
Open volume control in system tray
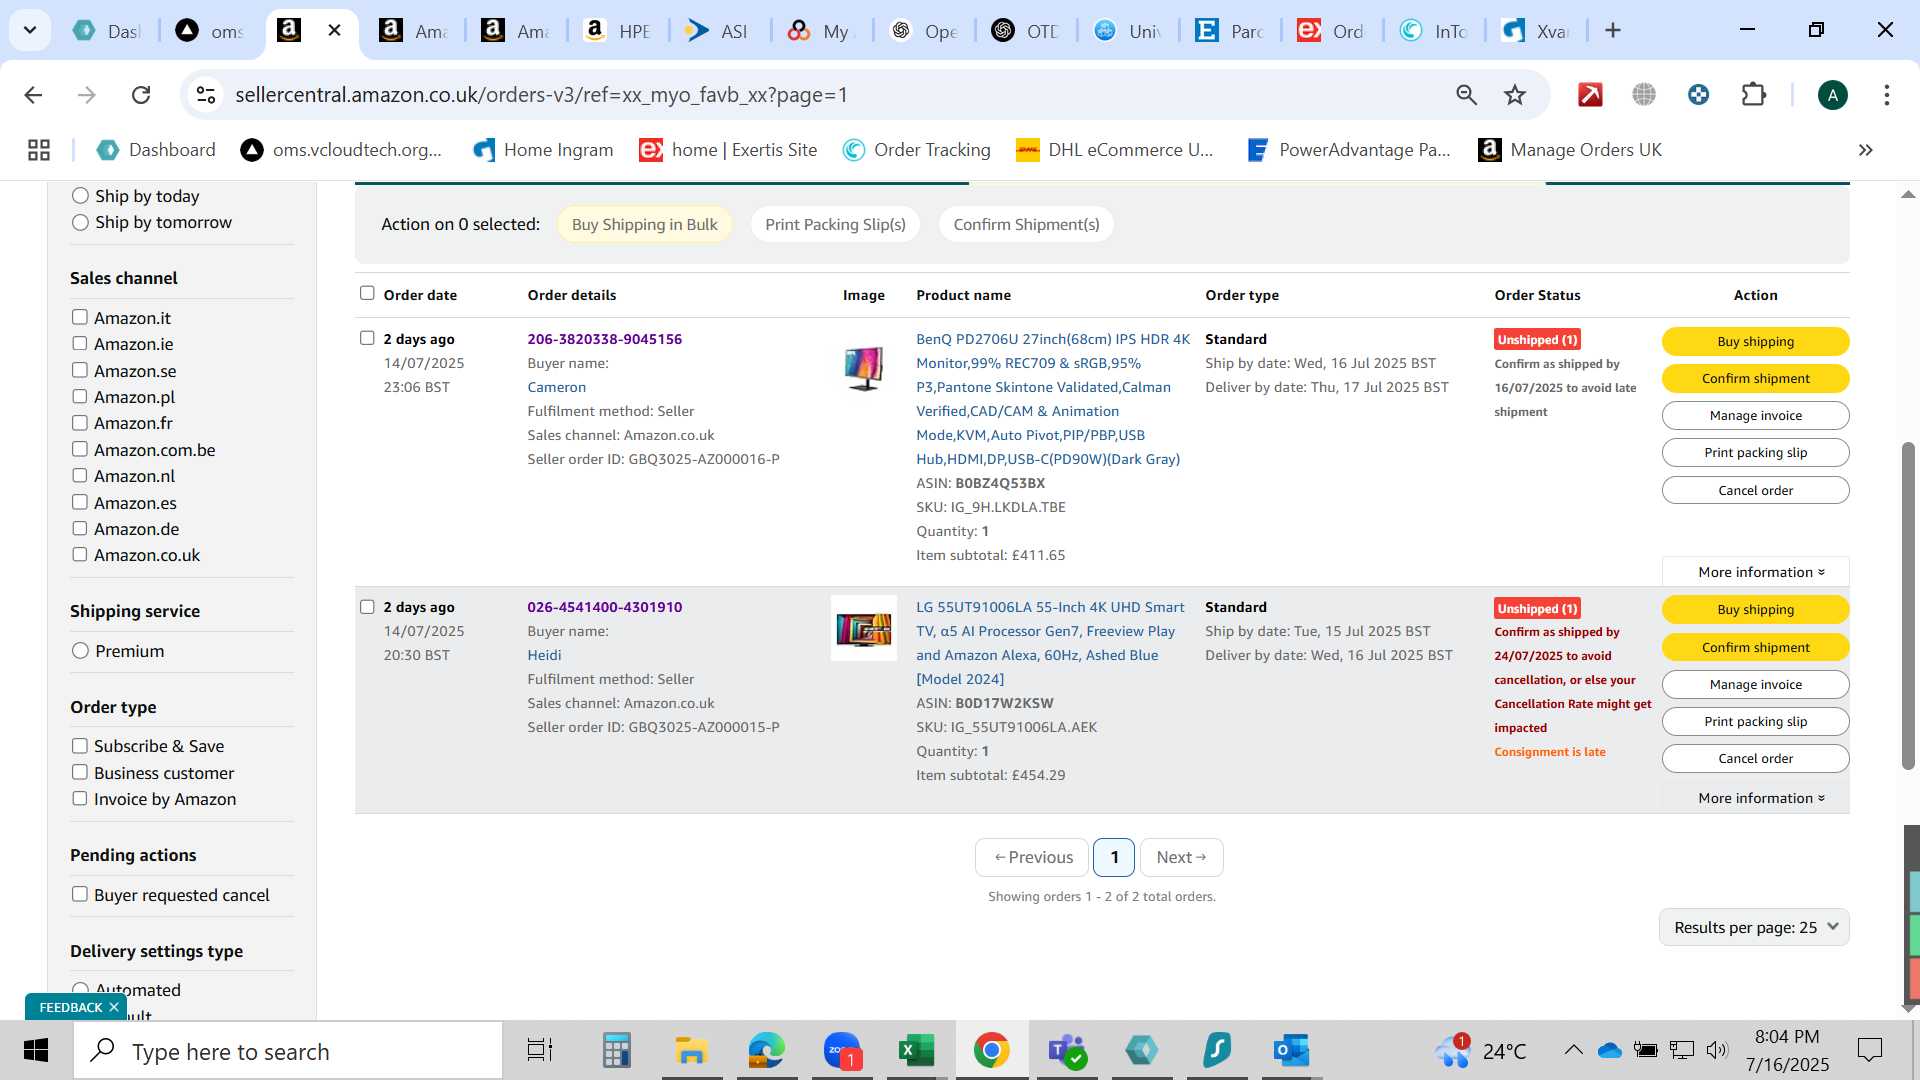click(1717, 1050)
